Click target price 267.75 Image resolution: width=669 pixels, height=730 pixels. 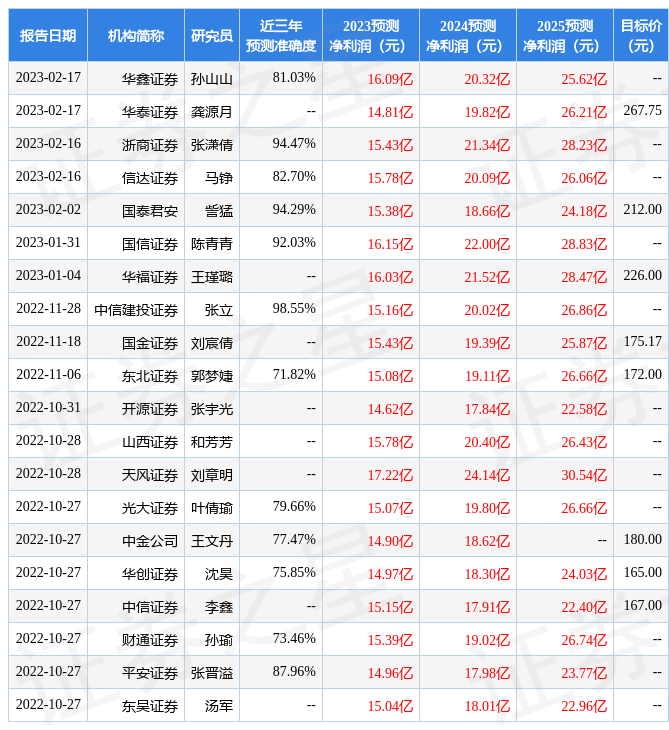pos(642,110)
